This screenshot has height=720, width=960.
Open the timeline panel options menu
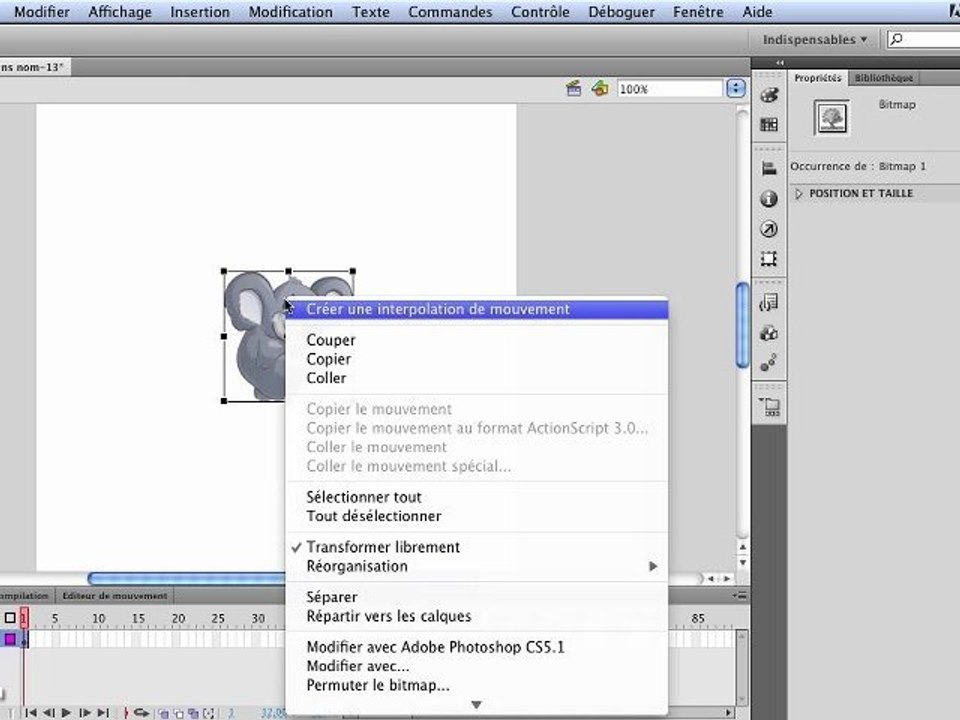tap(740, 595)
